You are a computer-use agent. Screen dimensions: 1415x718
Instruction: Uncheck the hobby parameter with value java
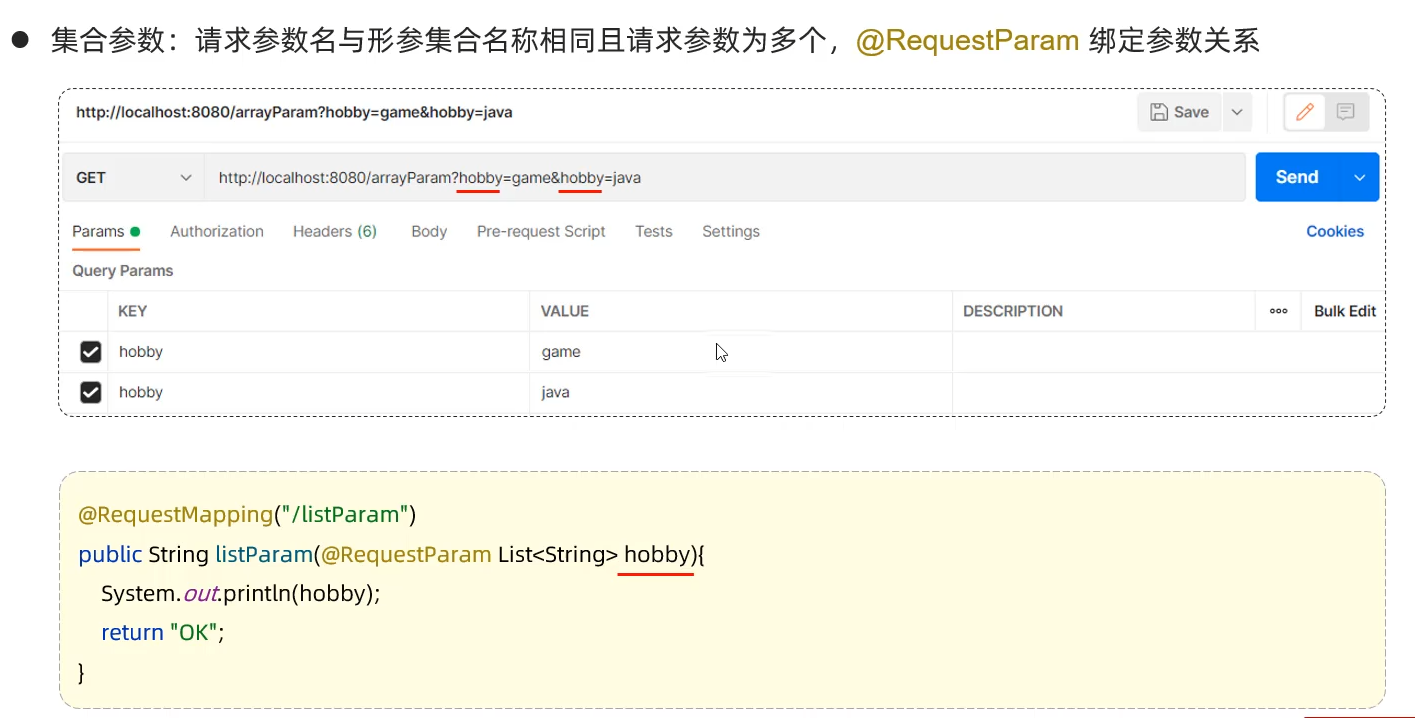[x=90, y=391]
